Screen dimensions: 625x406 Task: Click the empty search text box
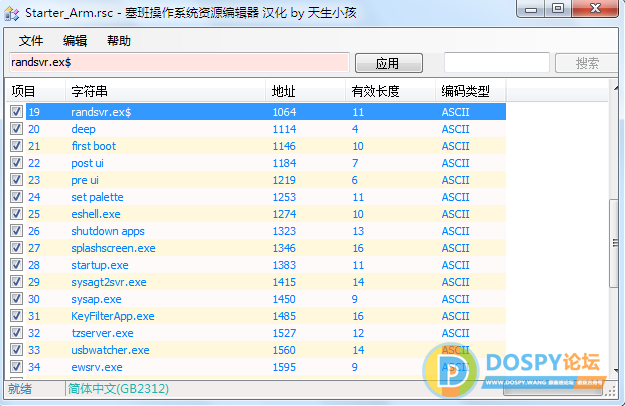click(x=496, y=63)
